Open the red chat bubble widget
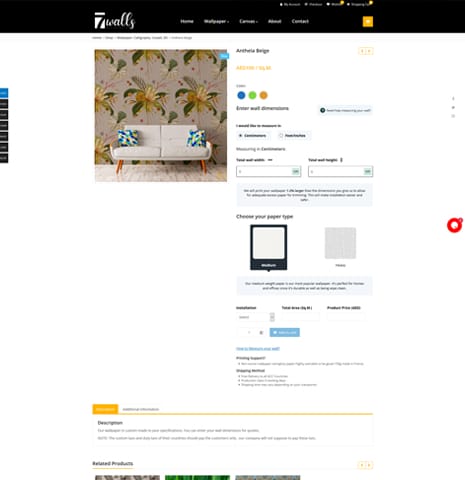This screenshot has height=480, width=465. (x=454, y=225)
